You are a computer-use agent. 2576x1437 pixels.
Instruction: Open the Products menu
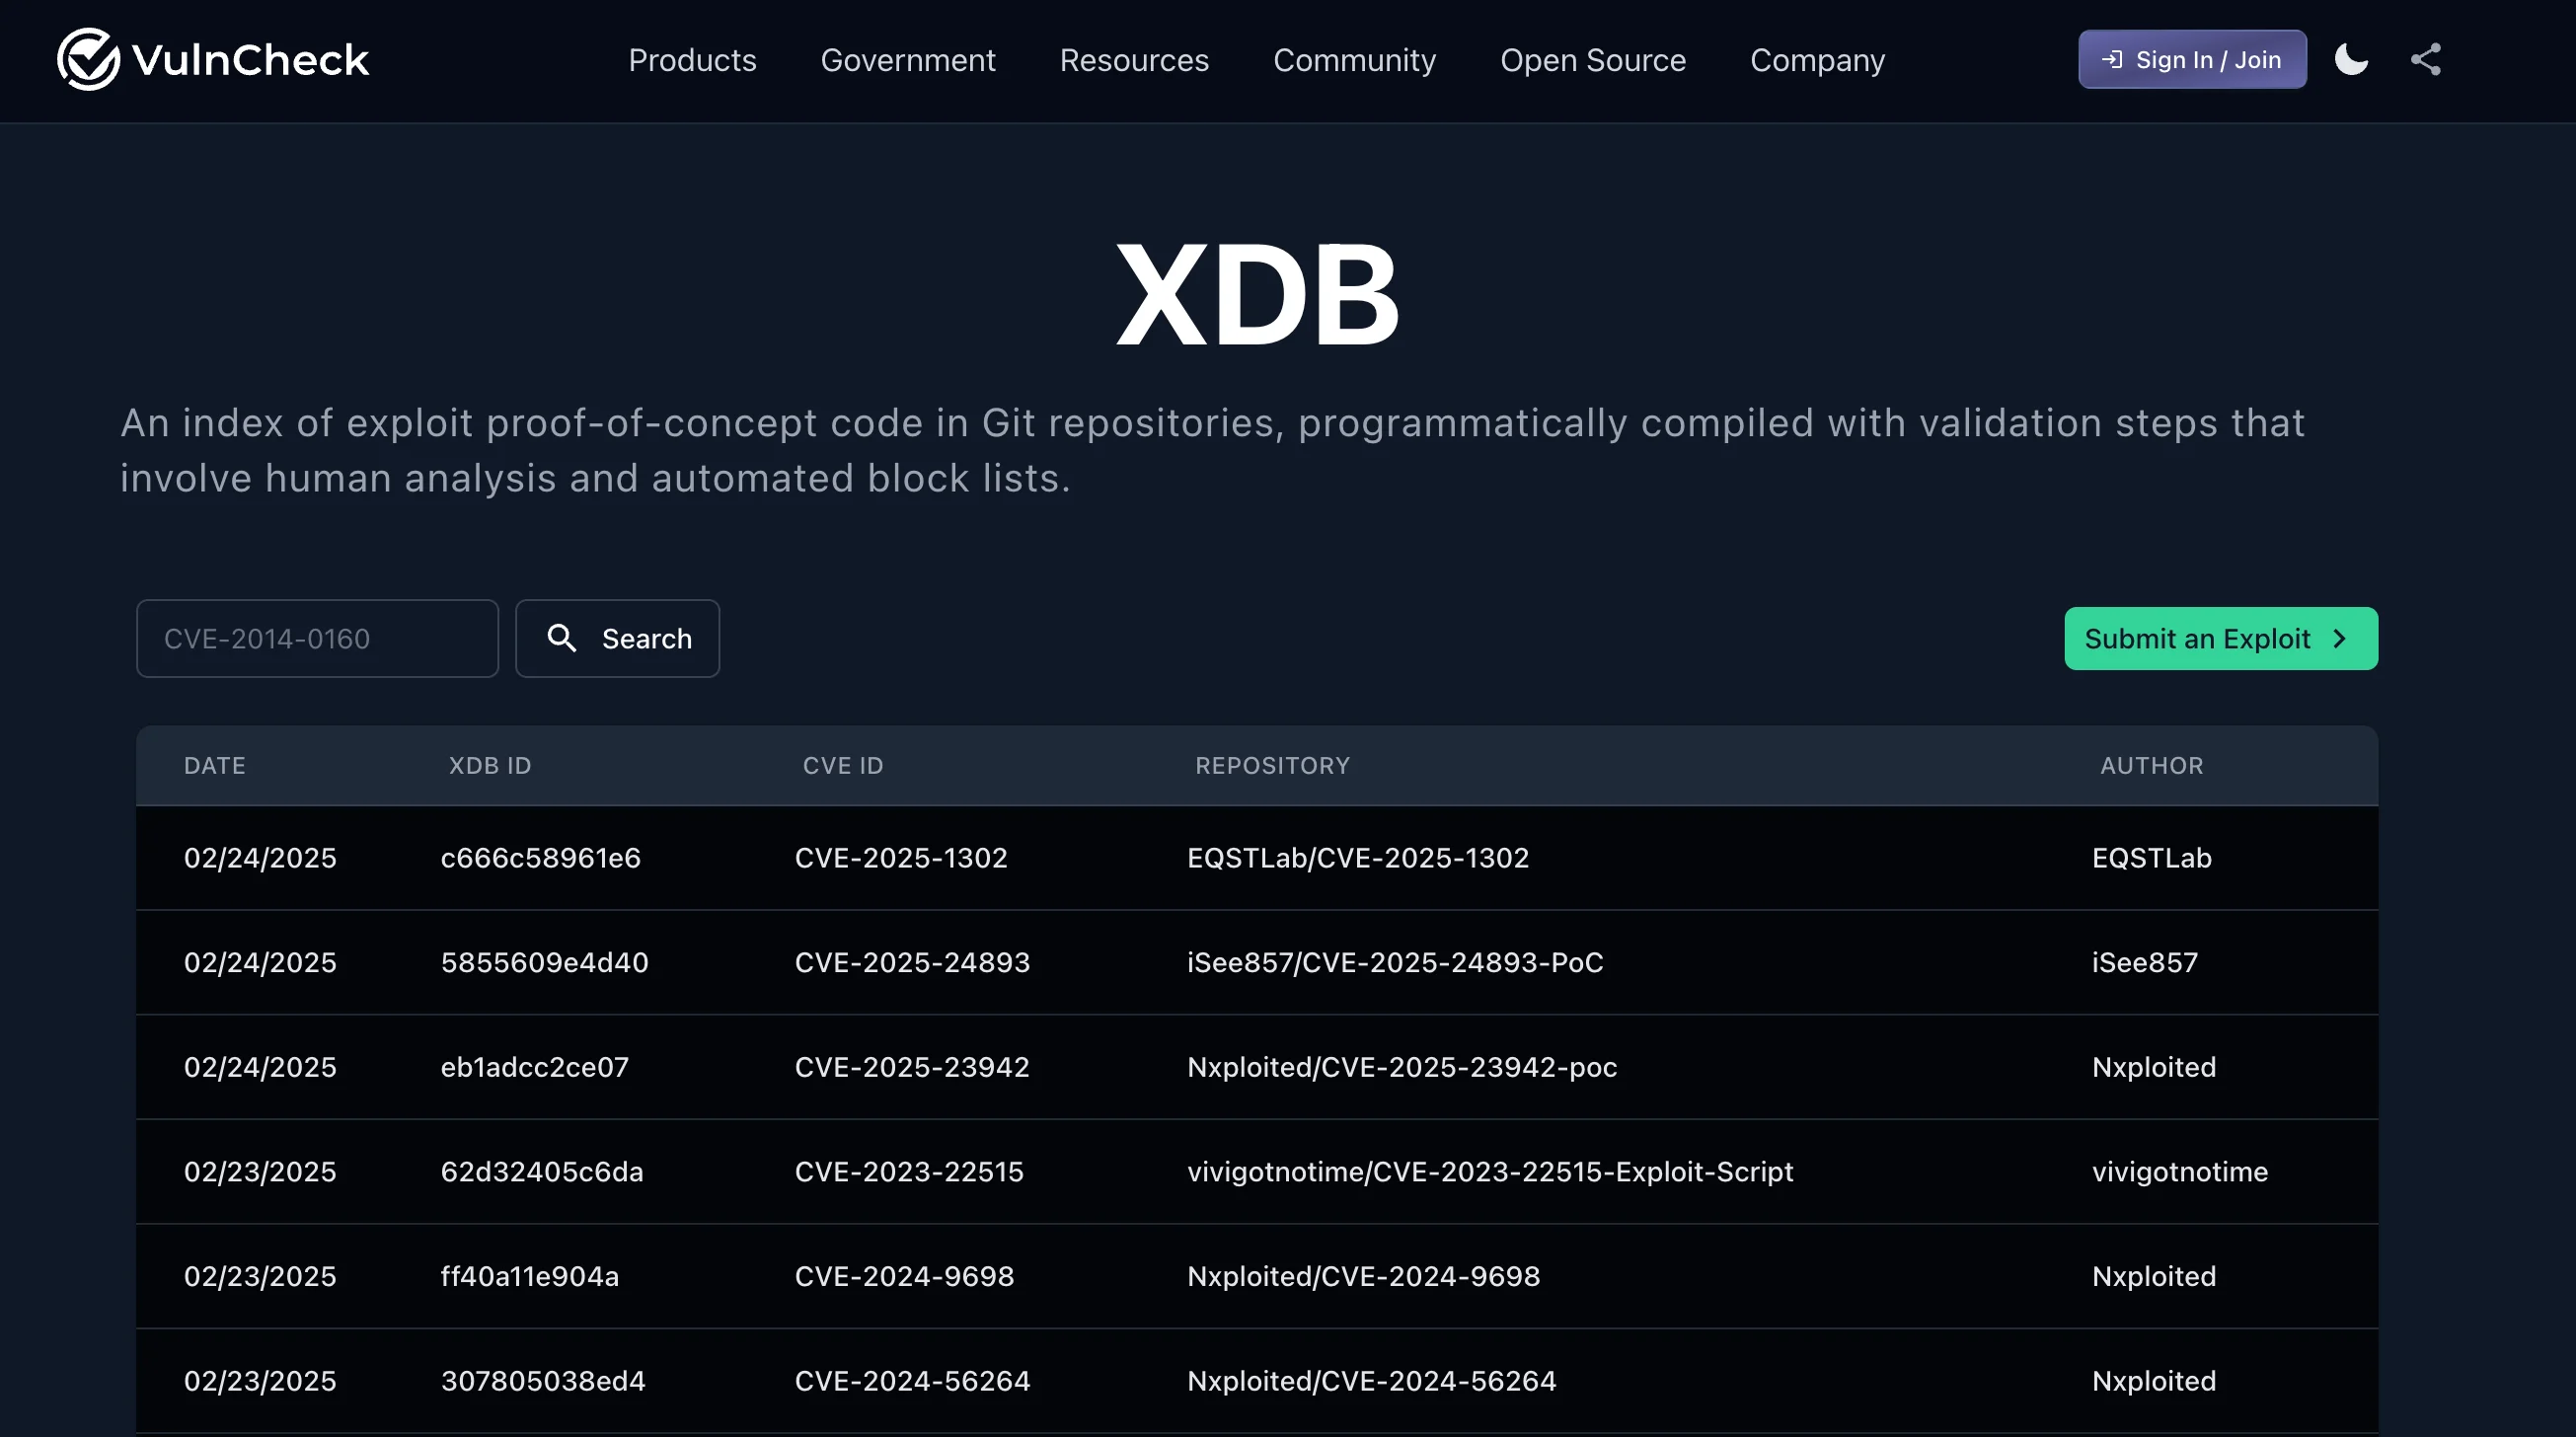click(692, 60)
